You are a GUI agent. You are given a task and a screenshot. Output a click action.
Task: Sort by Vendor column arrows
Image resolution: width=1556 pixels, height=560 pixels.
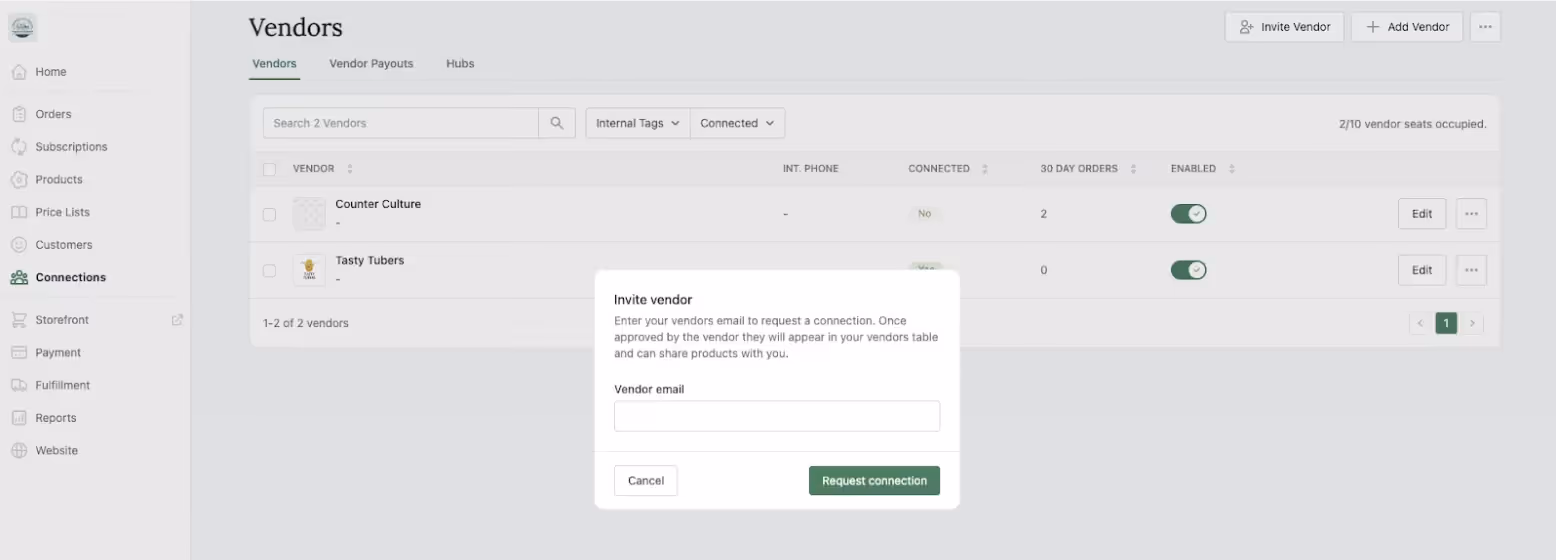349,169
